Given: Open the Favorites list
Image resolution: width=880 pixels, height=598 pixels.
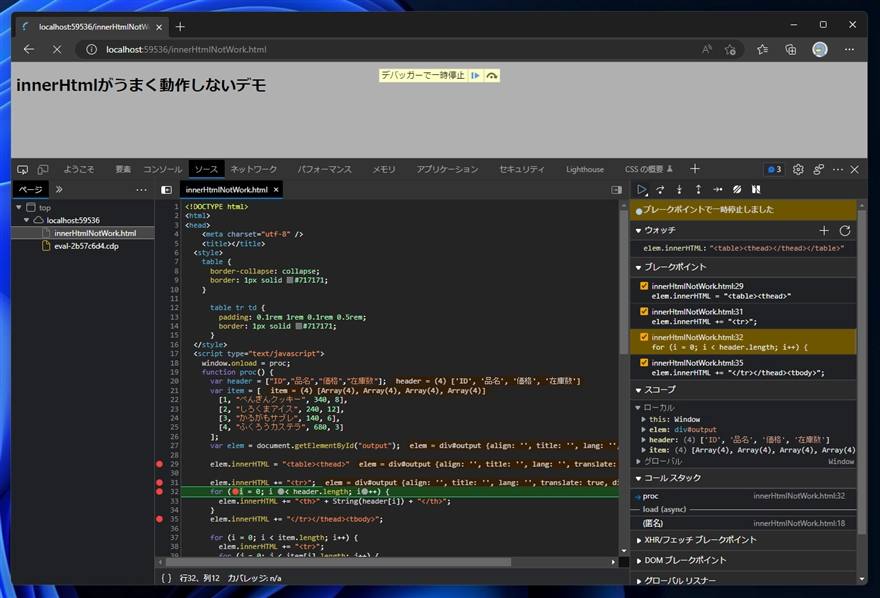Looking at the screenshot, I should [x=762, y=49].
